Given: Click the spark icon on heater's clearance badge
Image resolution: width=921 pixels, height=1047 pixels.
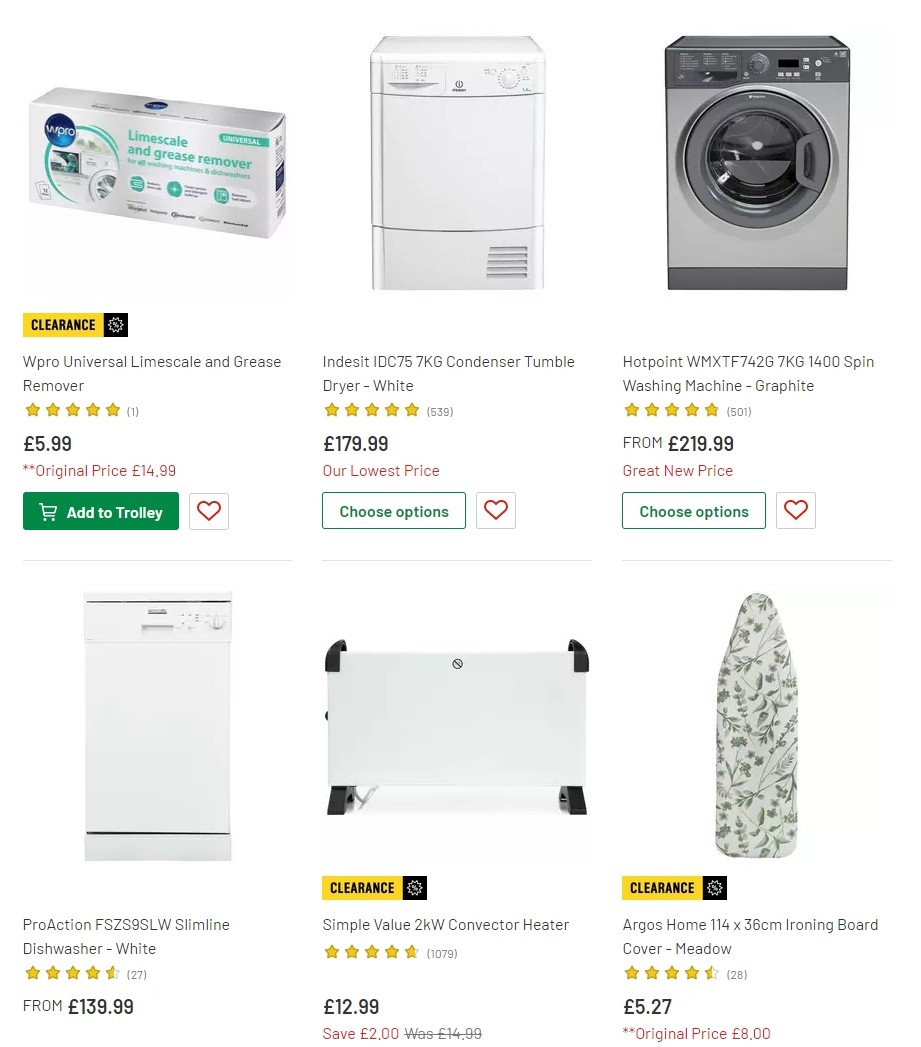Looking at the screenshot, I should click(417, 887).
